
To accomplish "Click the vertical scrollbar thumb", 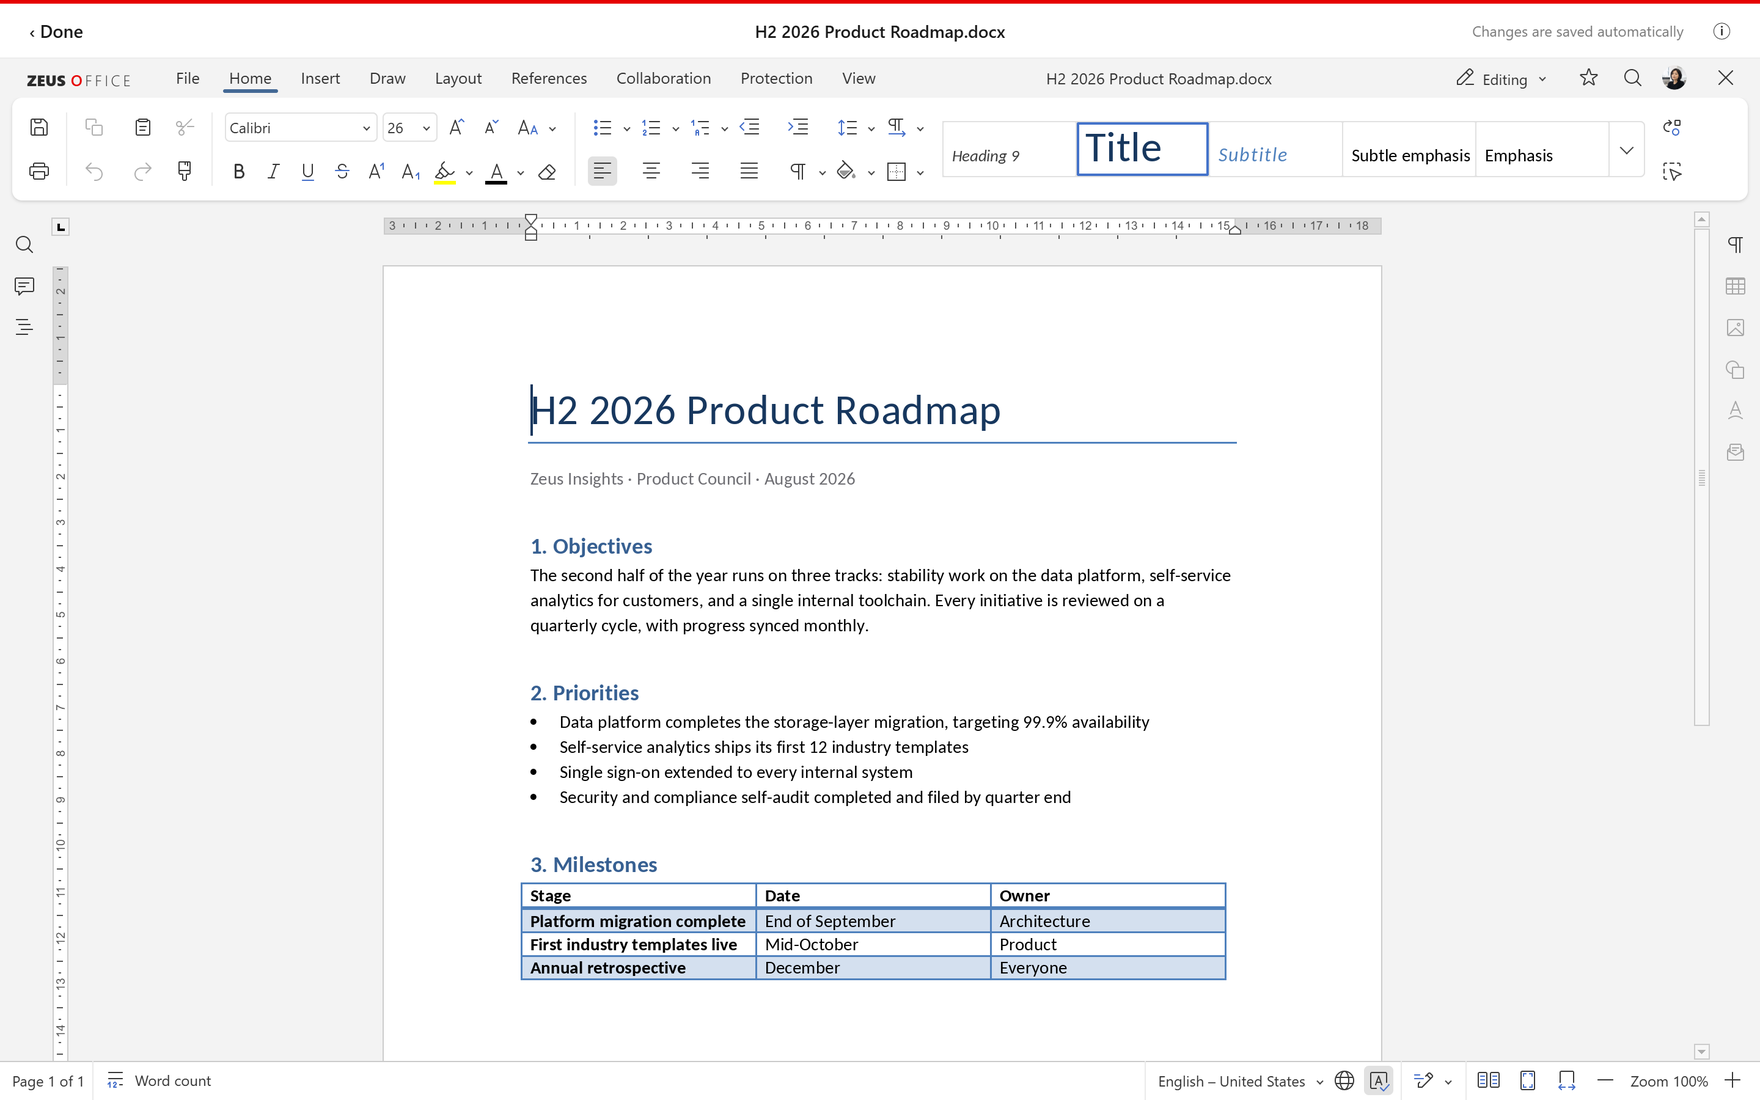I will [1701, 477].
